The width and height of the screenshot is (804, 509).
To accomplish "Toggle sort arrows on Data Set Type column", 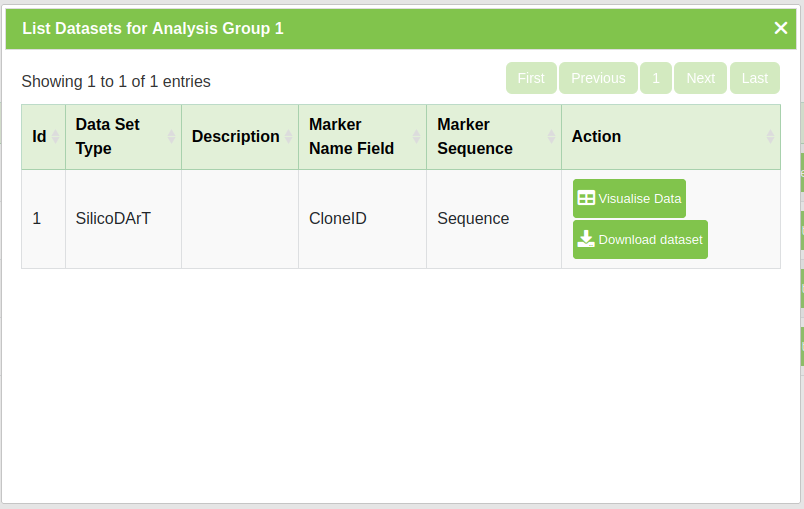I will click(171, 137).
